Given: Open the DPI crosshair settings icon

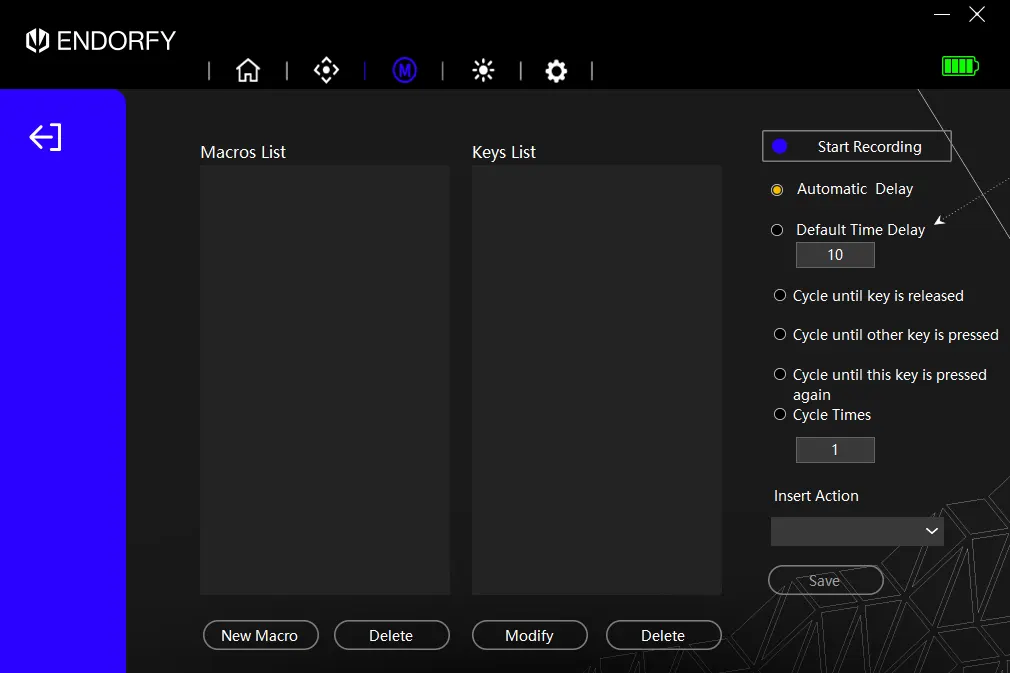Looking at the screenshot, I should [x=326, y=70].
